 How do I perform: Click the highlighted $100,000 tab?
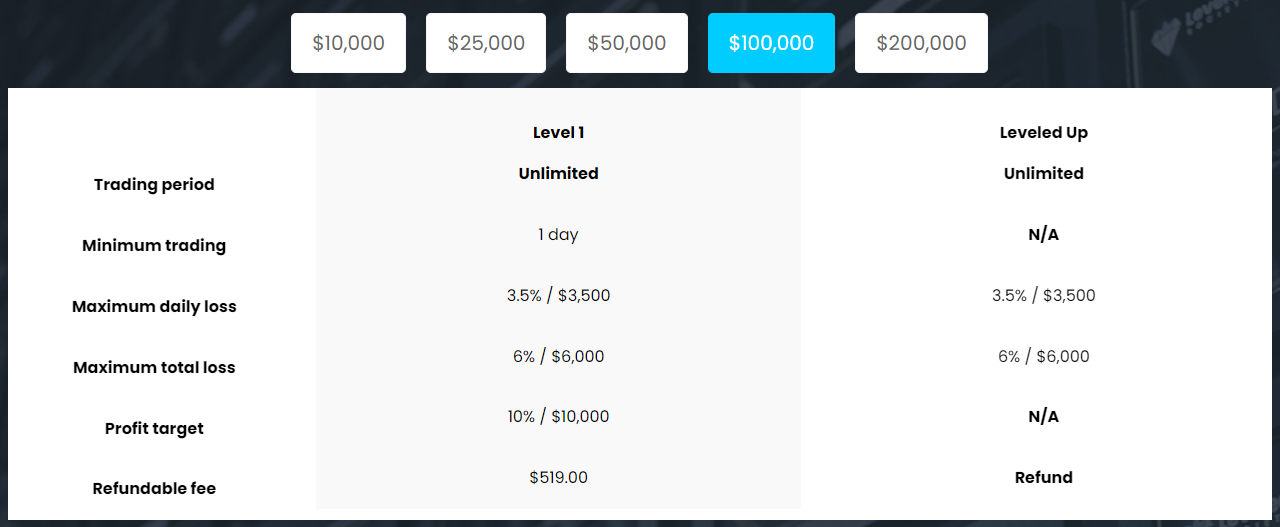click(771, 43)
